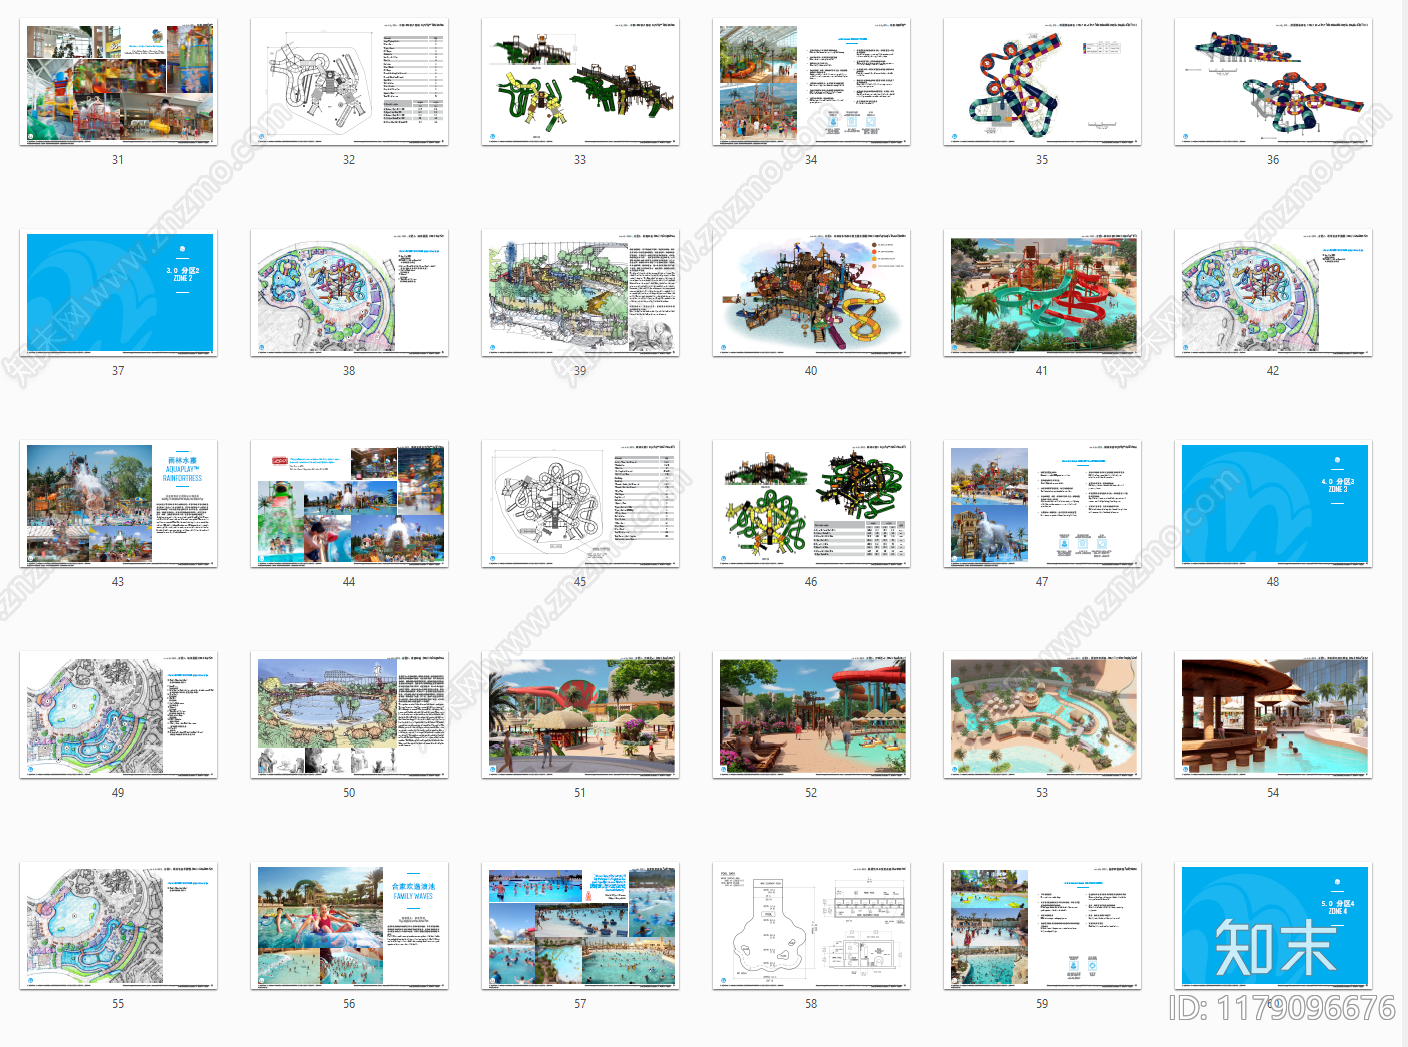Screen dimensions: 1408x1047
Task: Select page thumbnail 44 photo collage
Action: pos(349,504)
